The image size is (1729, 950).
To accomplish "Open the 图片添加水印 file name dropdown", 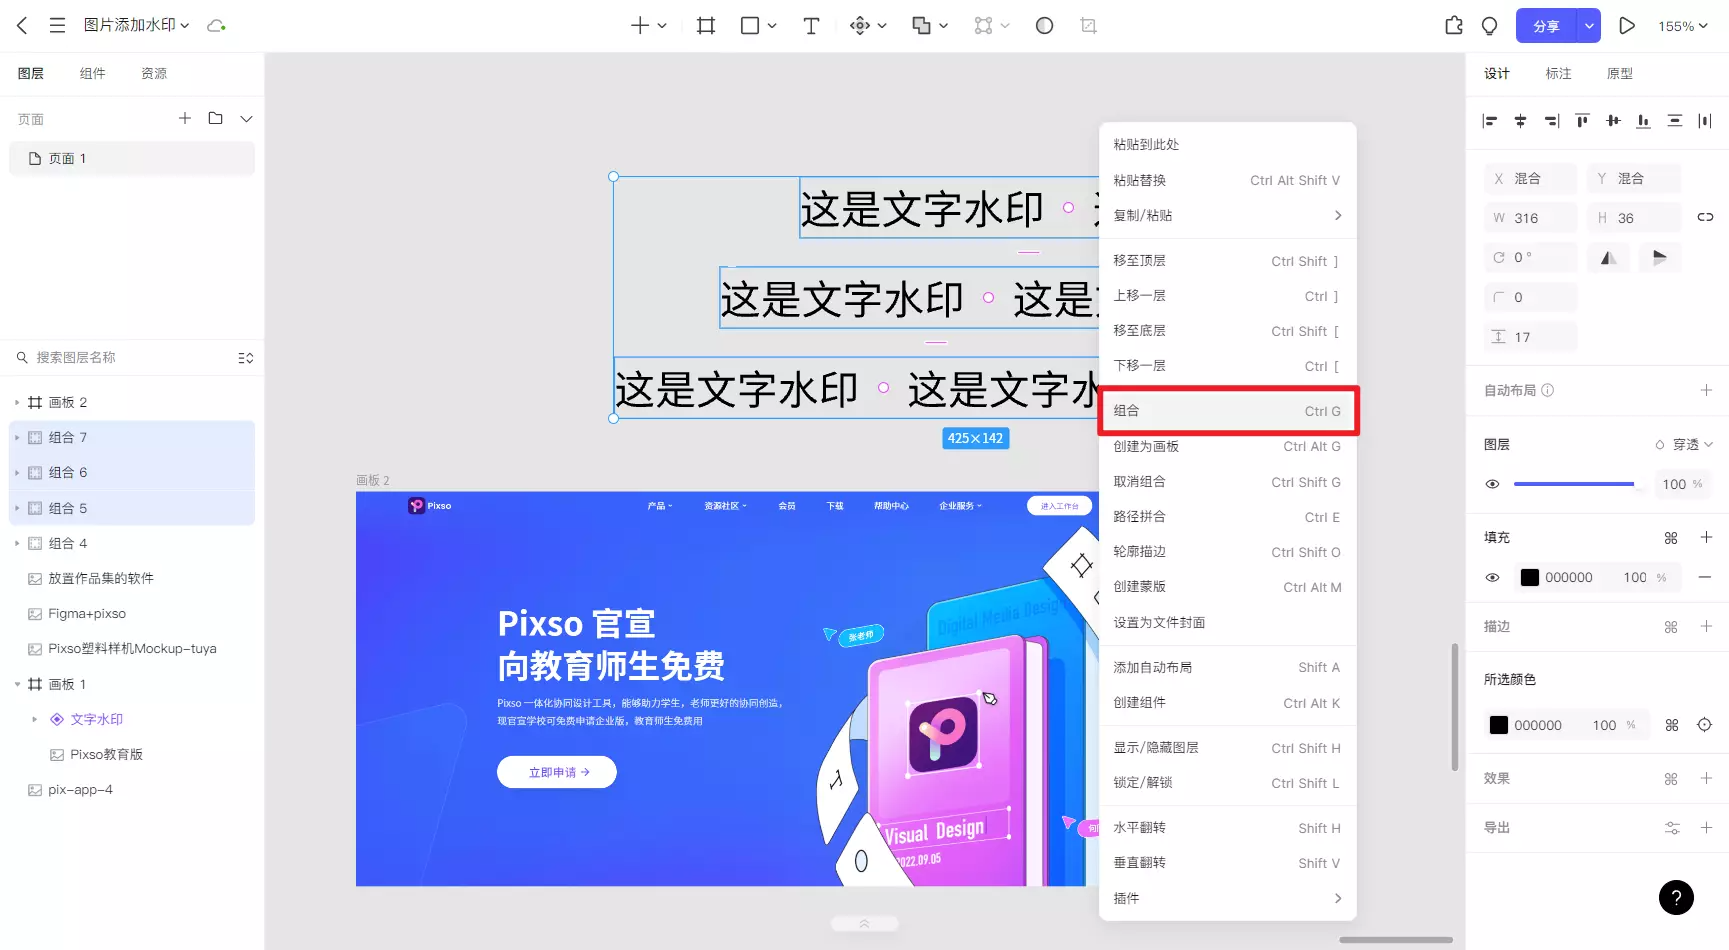I will coord(136,25).
